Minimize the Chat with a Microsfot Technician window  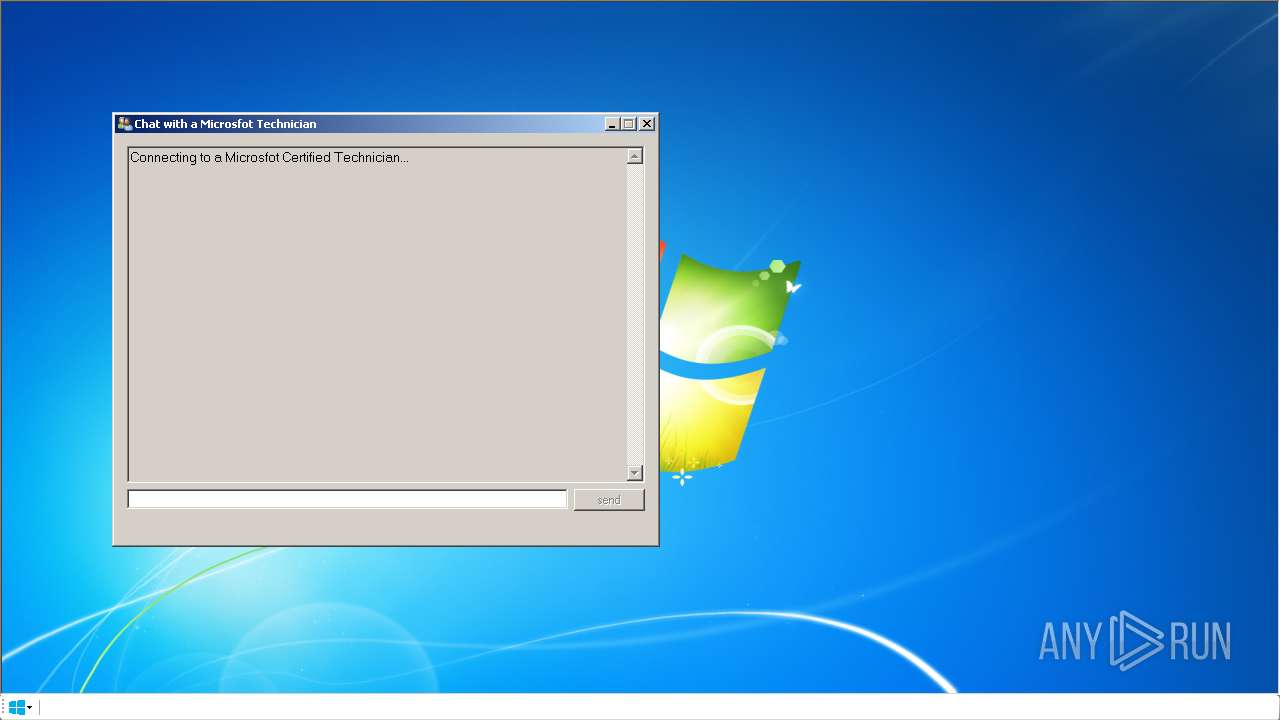pyautogui.click(x=612, y=124)
